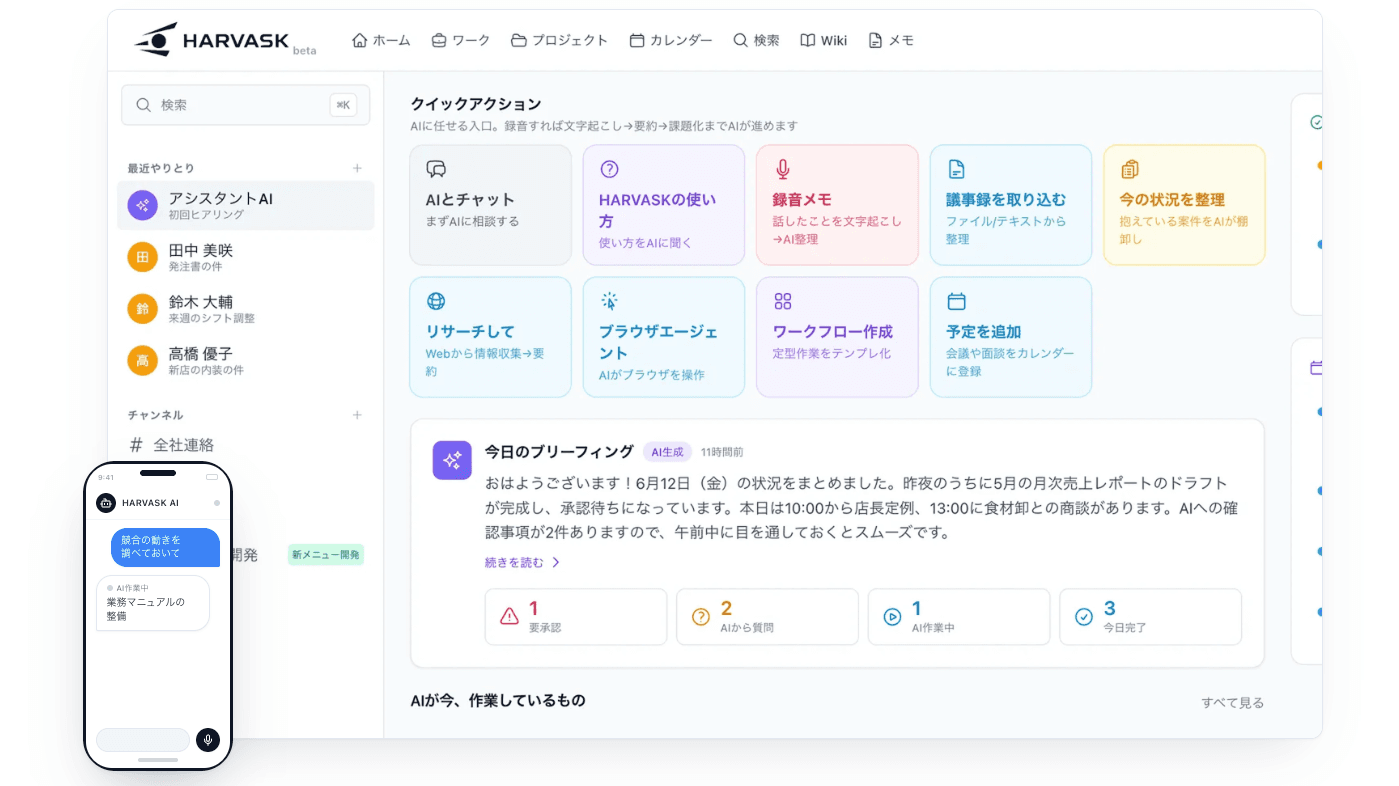Focus the sidebar 検索 field
The width and height of the screenshot is (1399, 786).
(246, 105)
